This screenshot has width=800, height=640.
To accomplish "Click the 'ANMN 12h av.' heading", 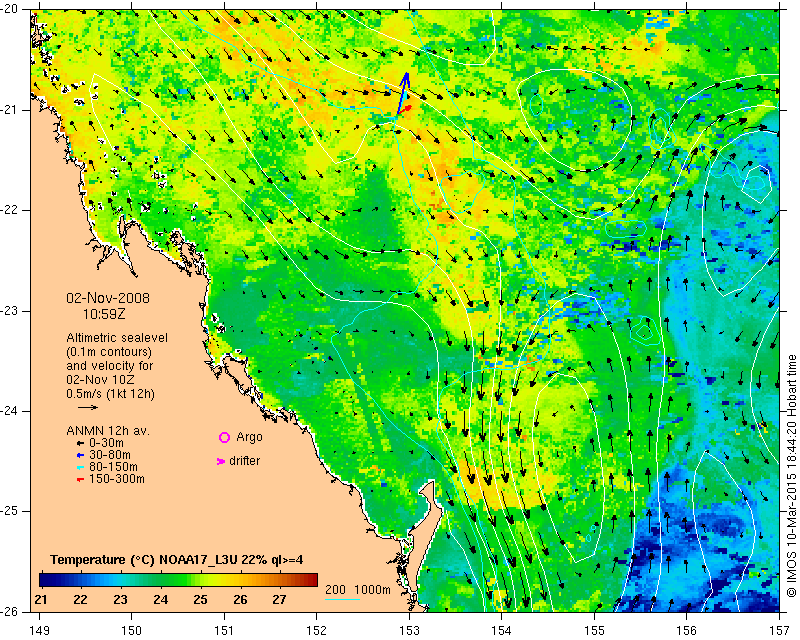I will 108,431.
